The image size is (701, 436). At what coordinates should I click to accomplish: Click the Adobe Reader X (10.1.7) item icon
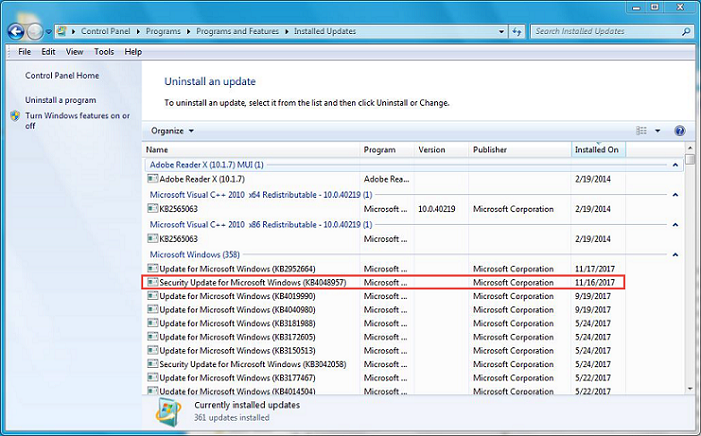click(x=152, y=179)
